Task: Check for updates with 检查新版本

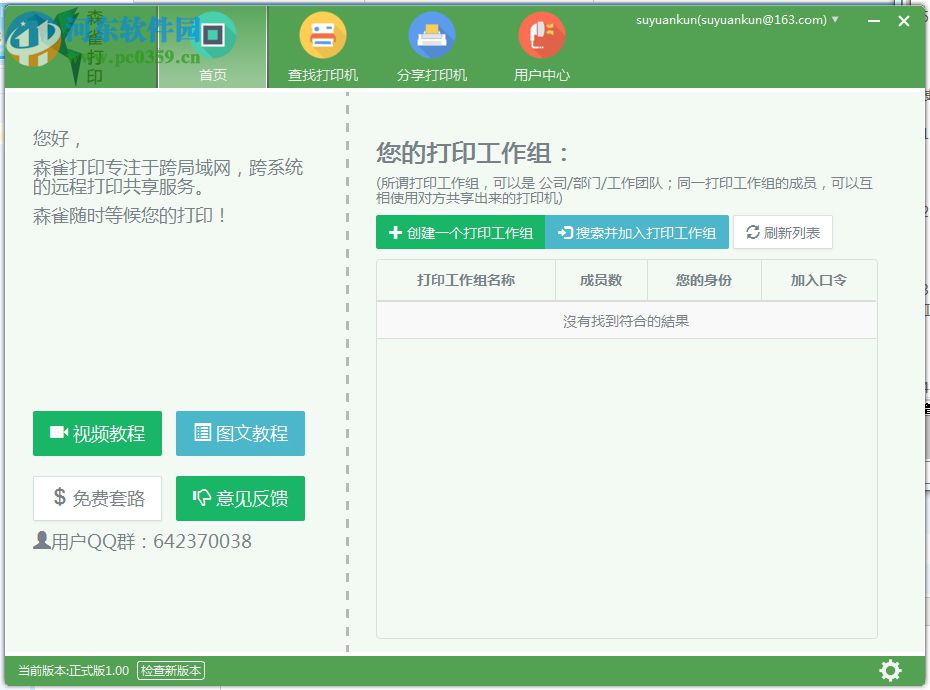Action: tap(170, 671)
